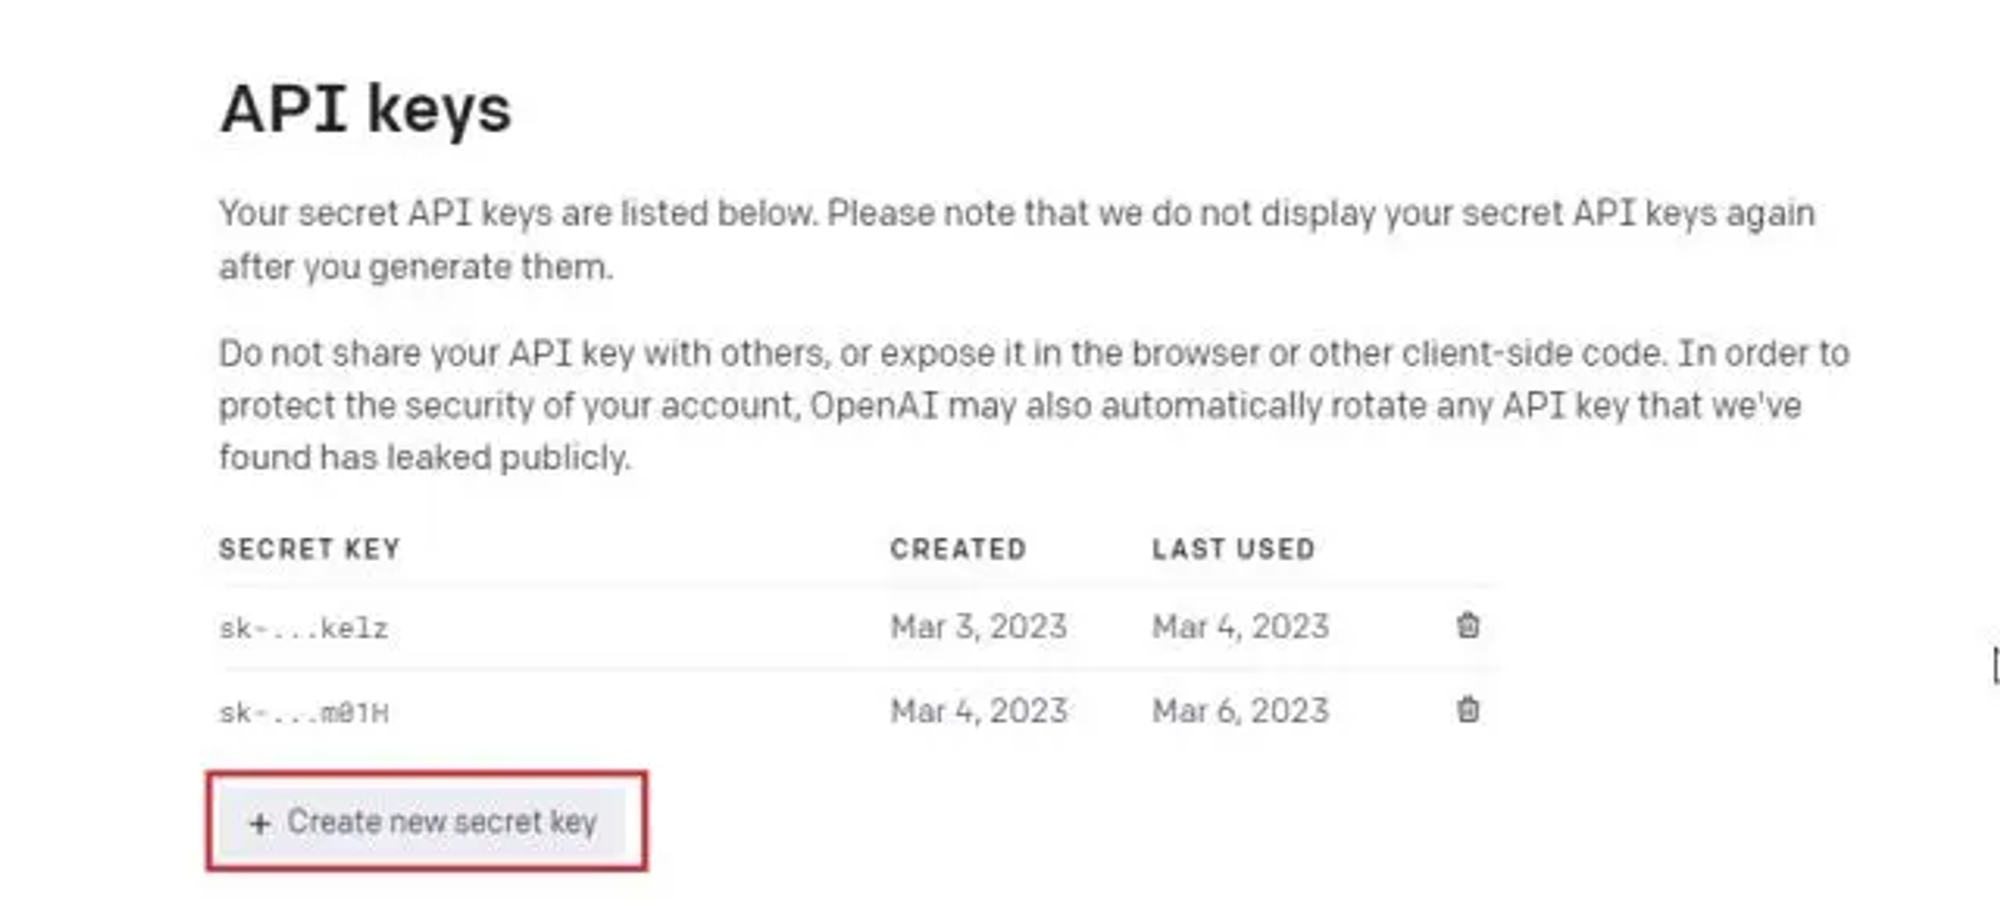Click the Mar 3, 2023 created date
Image resolution: width=2000 pixels, height=906 pixels.
(978, 627)
